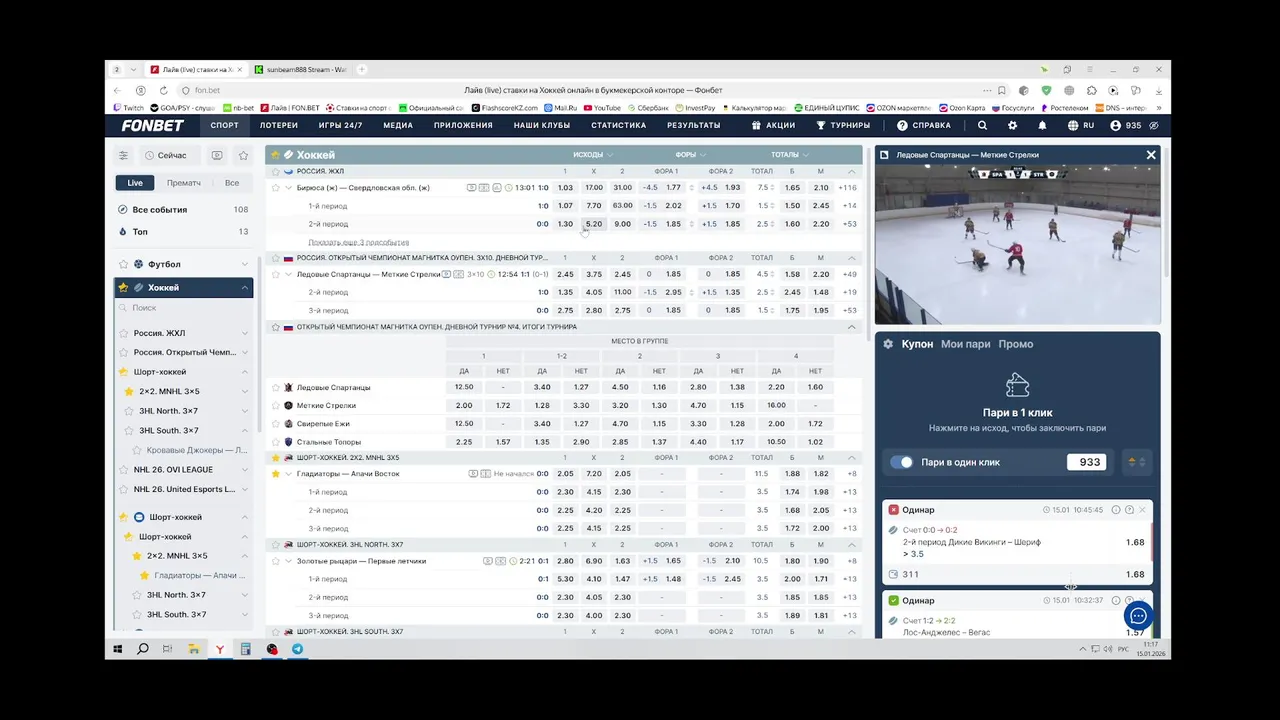
Task: Toggle balance visibility eye icon
Action: [x=1154, y=125]
